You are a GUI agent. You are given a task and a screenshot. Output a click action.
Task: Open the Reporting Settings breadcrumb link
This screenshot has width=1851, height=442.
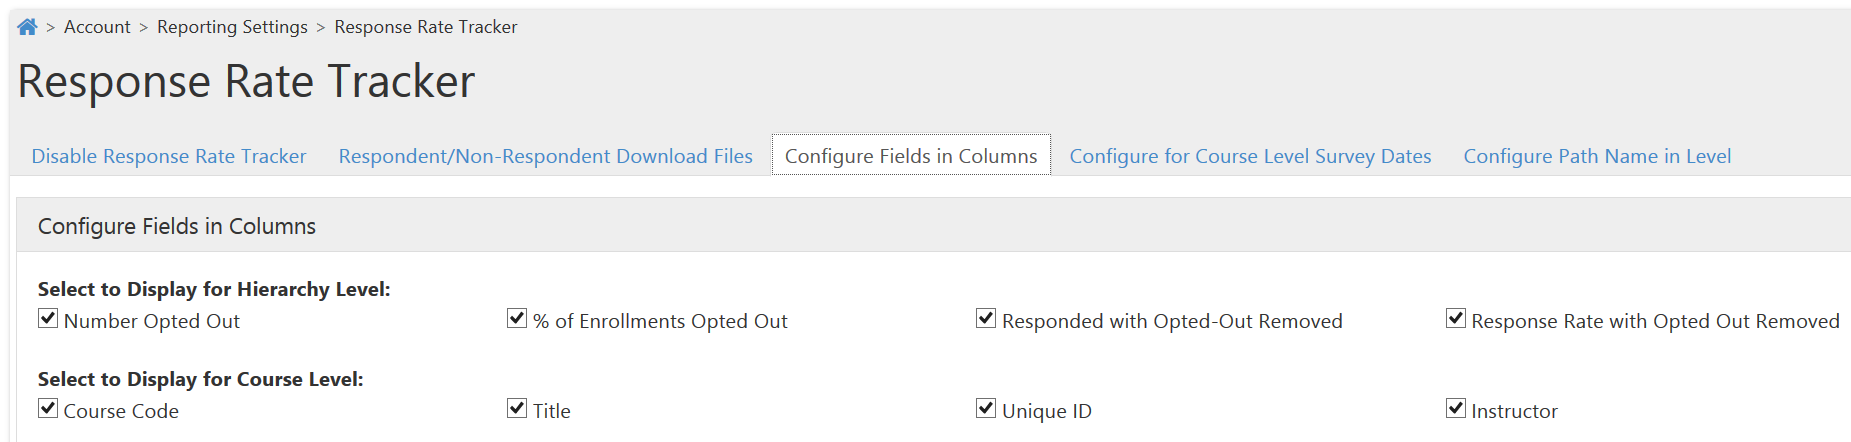pyautogui.click(x=232, y=27)
